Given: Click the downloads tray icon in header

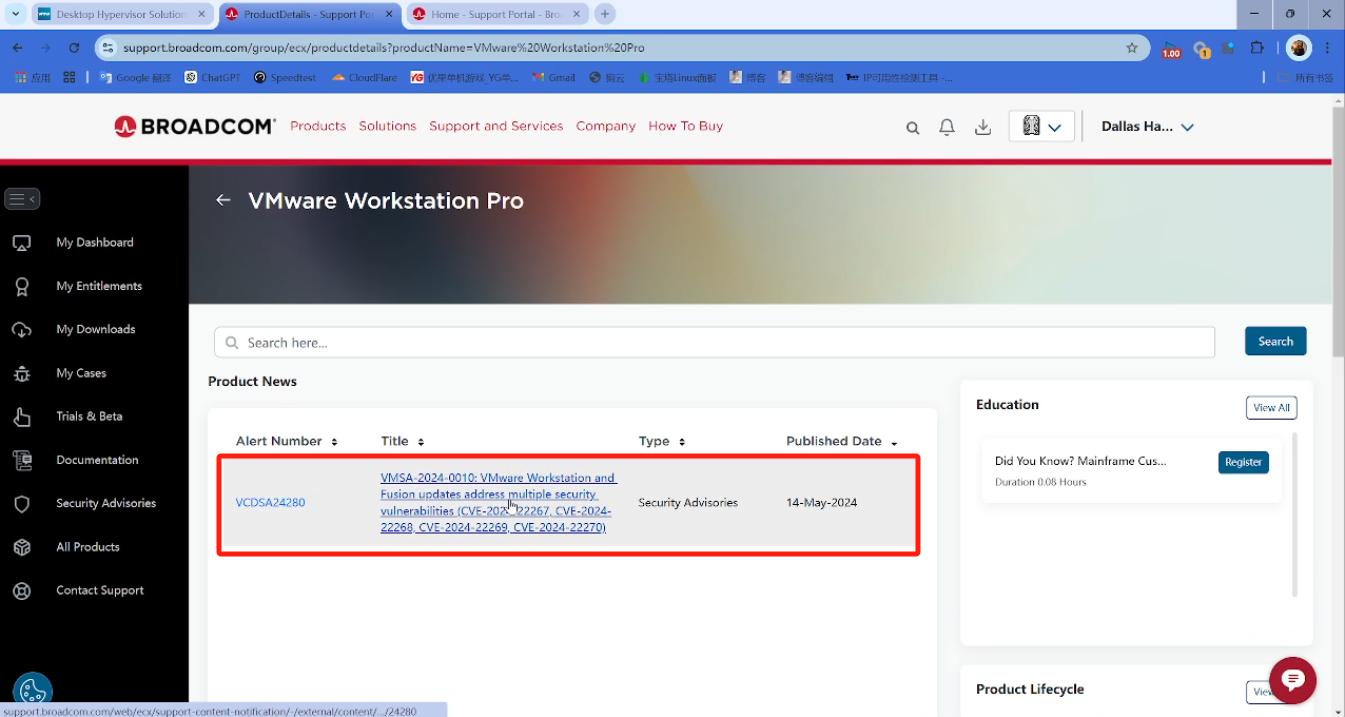Looking at the screenshot, I should pyautogui.click(x=983, y=127).
